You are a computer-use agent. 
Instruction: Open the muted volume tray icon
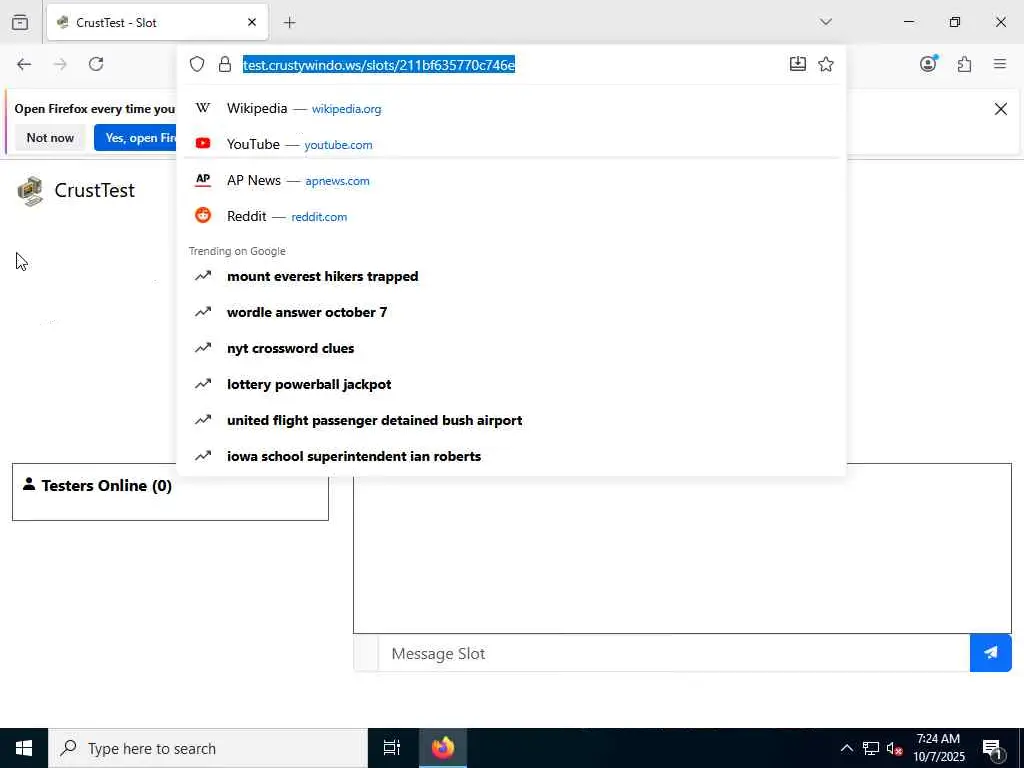point(894,748)
